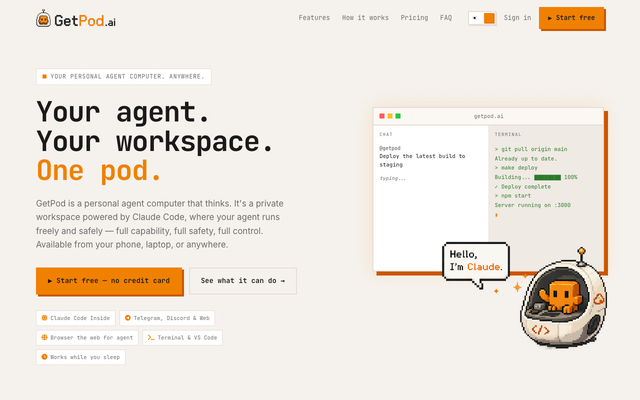This screenshot has width=640, height=400.
Task: Click 'npm start' terminal line
Action: click(x=513, y=196)
